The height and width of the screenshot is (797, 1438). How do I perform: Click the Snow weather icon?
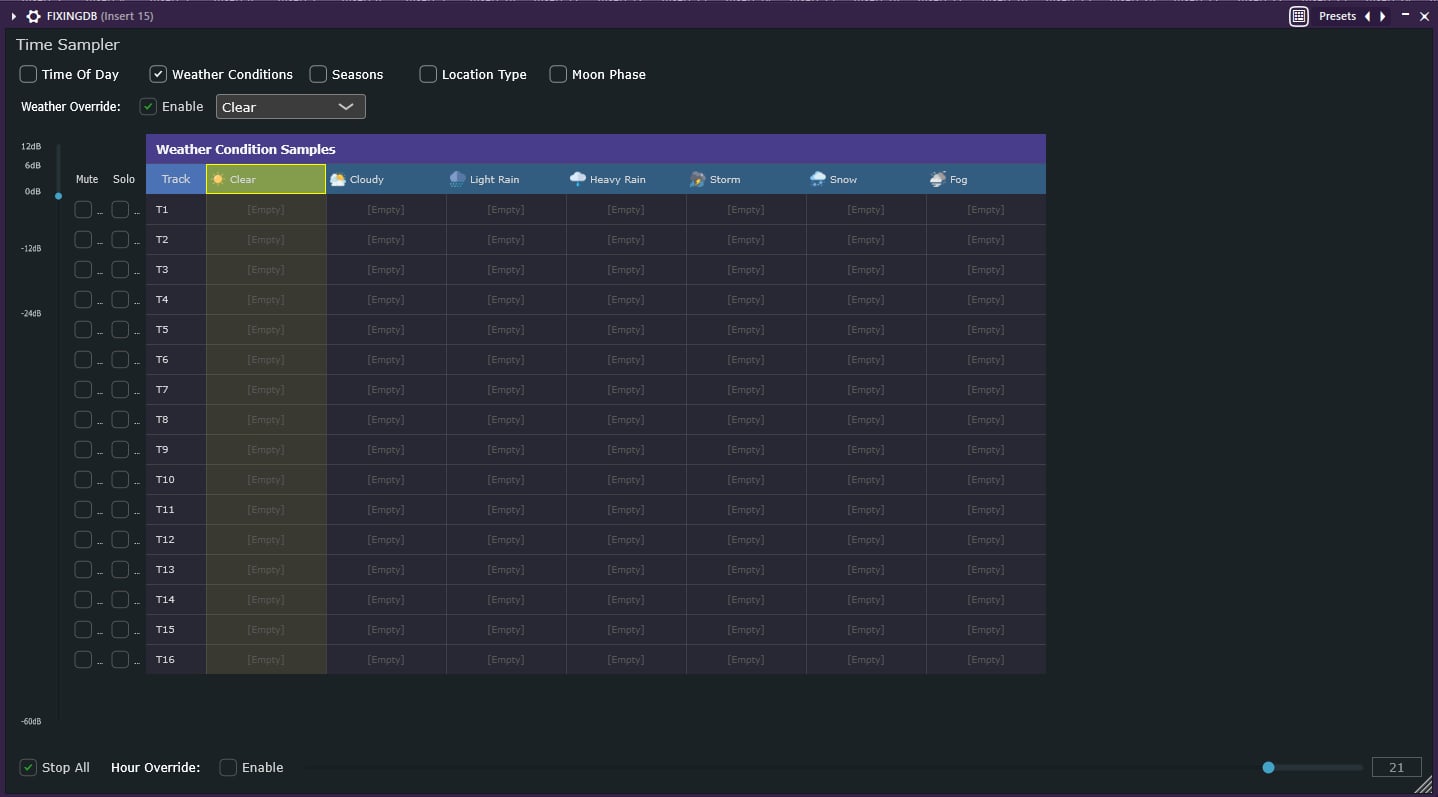pos(818,179)
